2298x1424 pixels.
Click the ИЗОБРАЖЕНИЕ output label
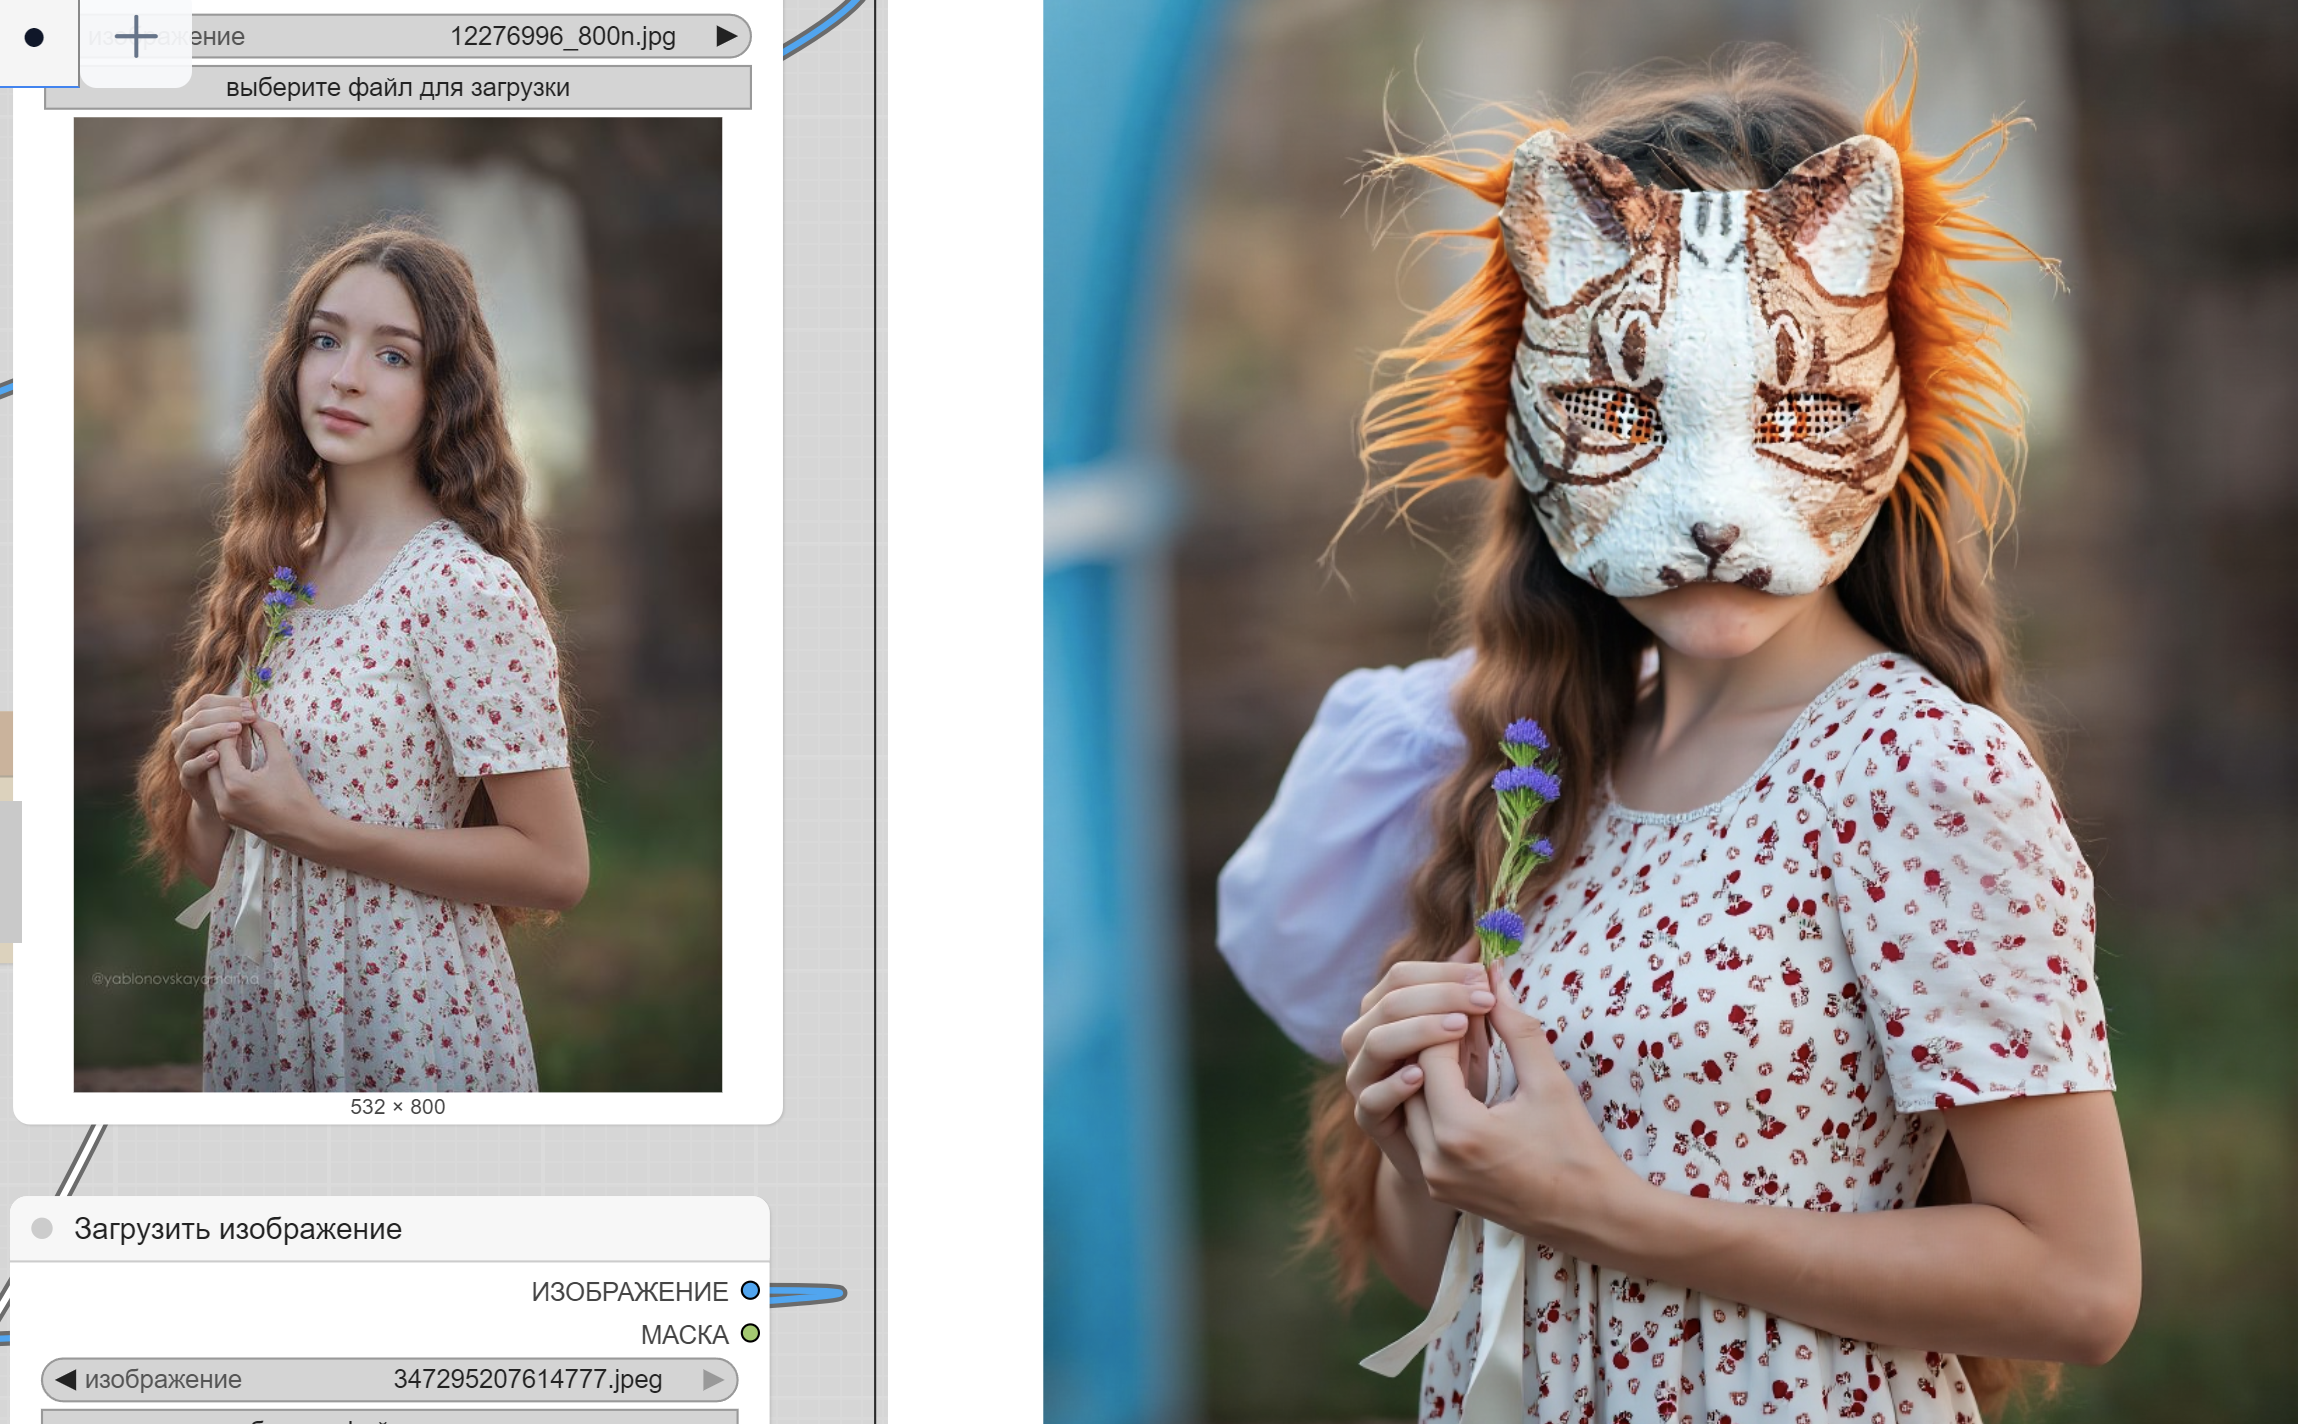point(629,1291)
